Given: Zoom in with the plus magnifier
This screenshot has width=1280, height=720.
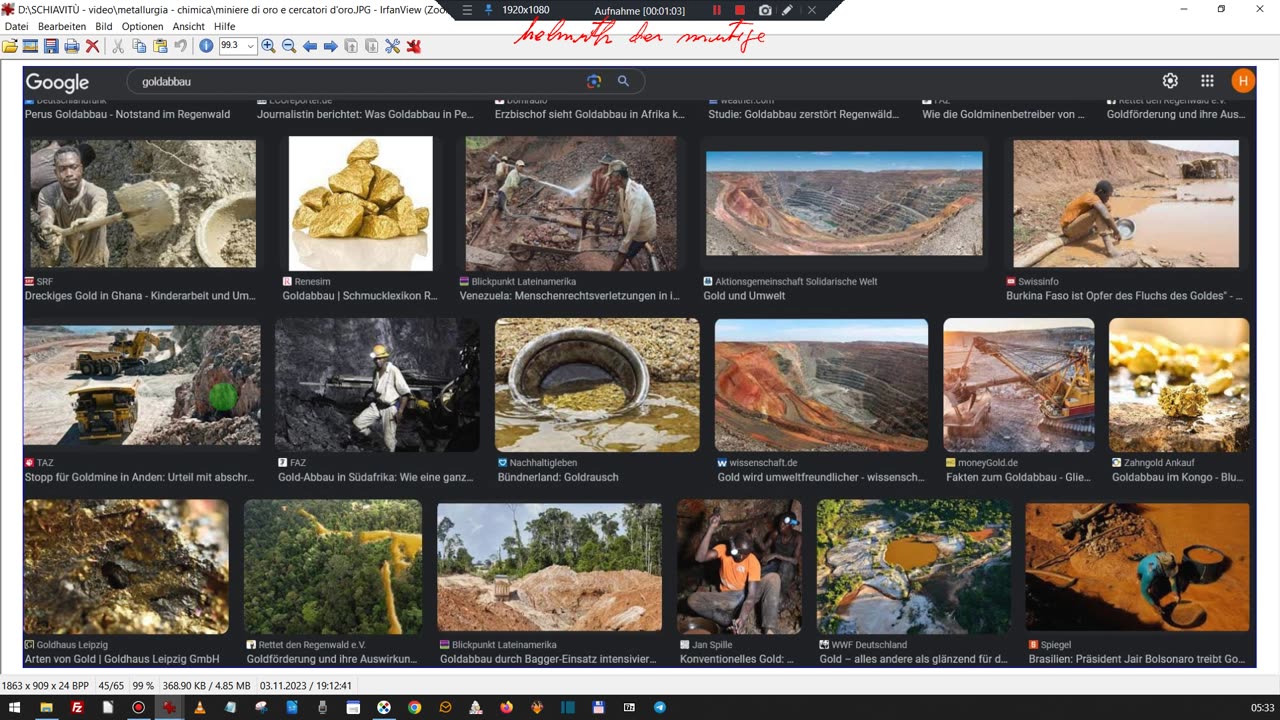Looking at the screenshot, I should click(x=268, y=46).
